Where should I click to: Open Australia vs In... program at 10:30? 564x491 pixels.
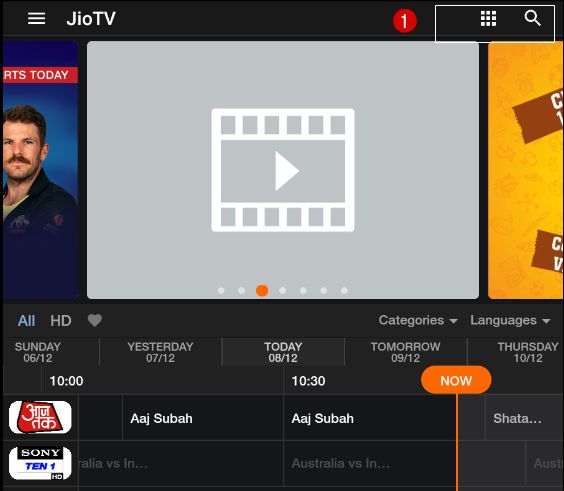[370, 463]
